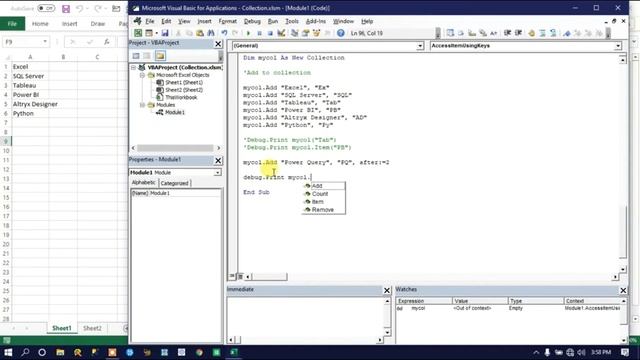
Task: Click the Excel Save icon beside AutoSave
Action: point(66,9)
